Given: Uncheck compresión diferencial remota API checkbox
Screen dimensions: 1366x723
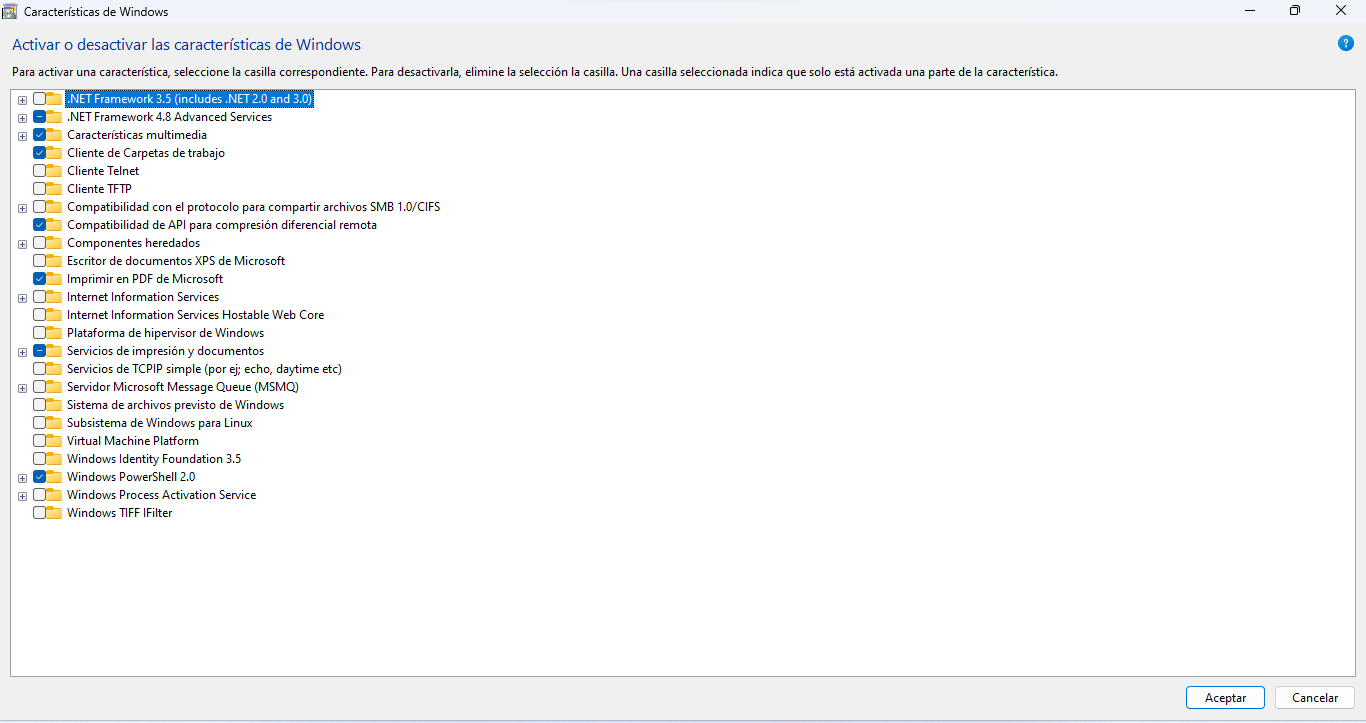Looking at the screenshot, I should 39,225.
